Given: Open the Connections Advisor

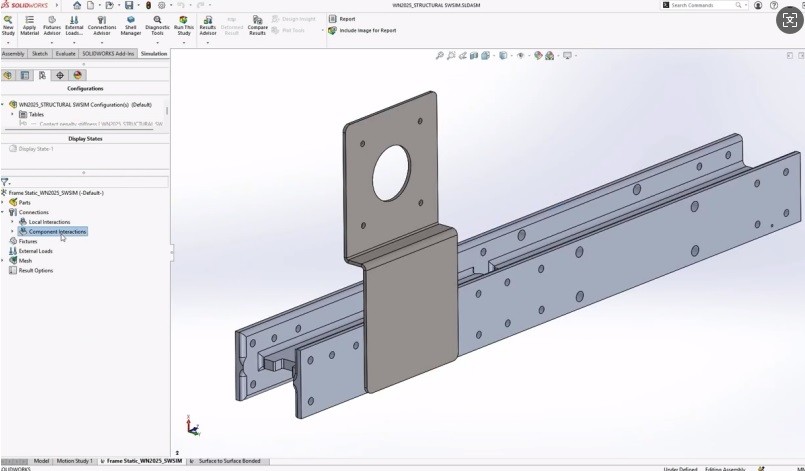Looking at the screenshot, I should point(102,26).
